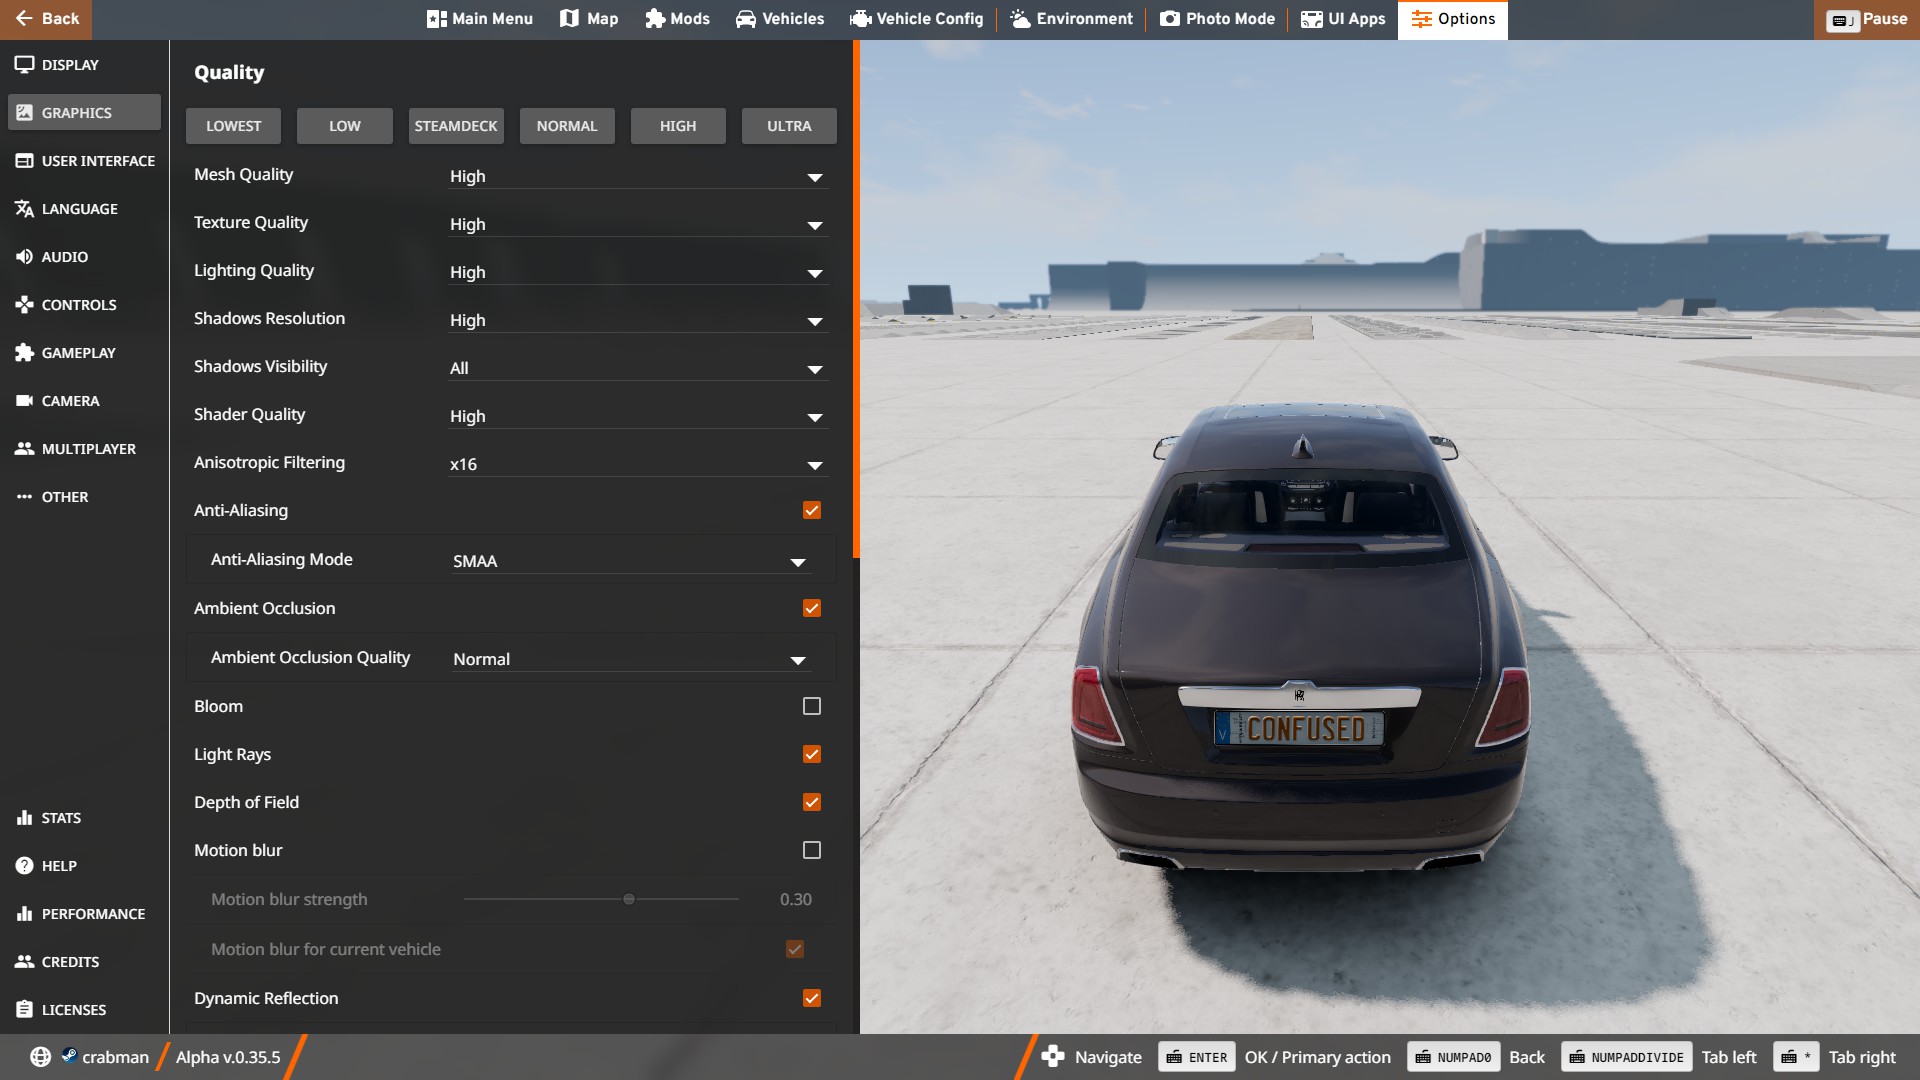
Task: Click the UI Apps icon
Action: pyautogui.click(x=1311, y=19)
